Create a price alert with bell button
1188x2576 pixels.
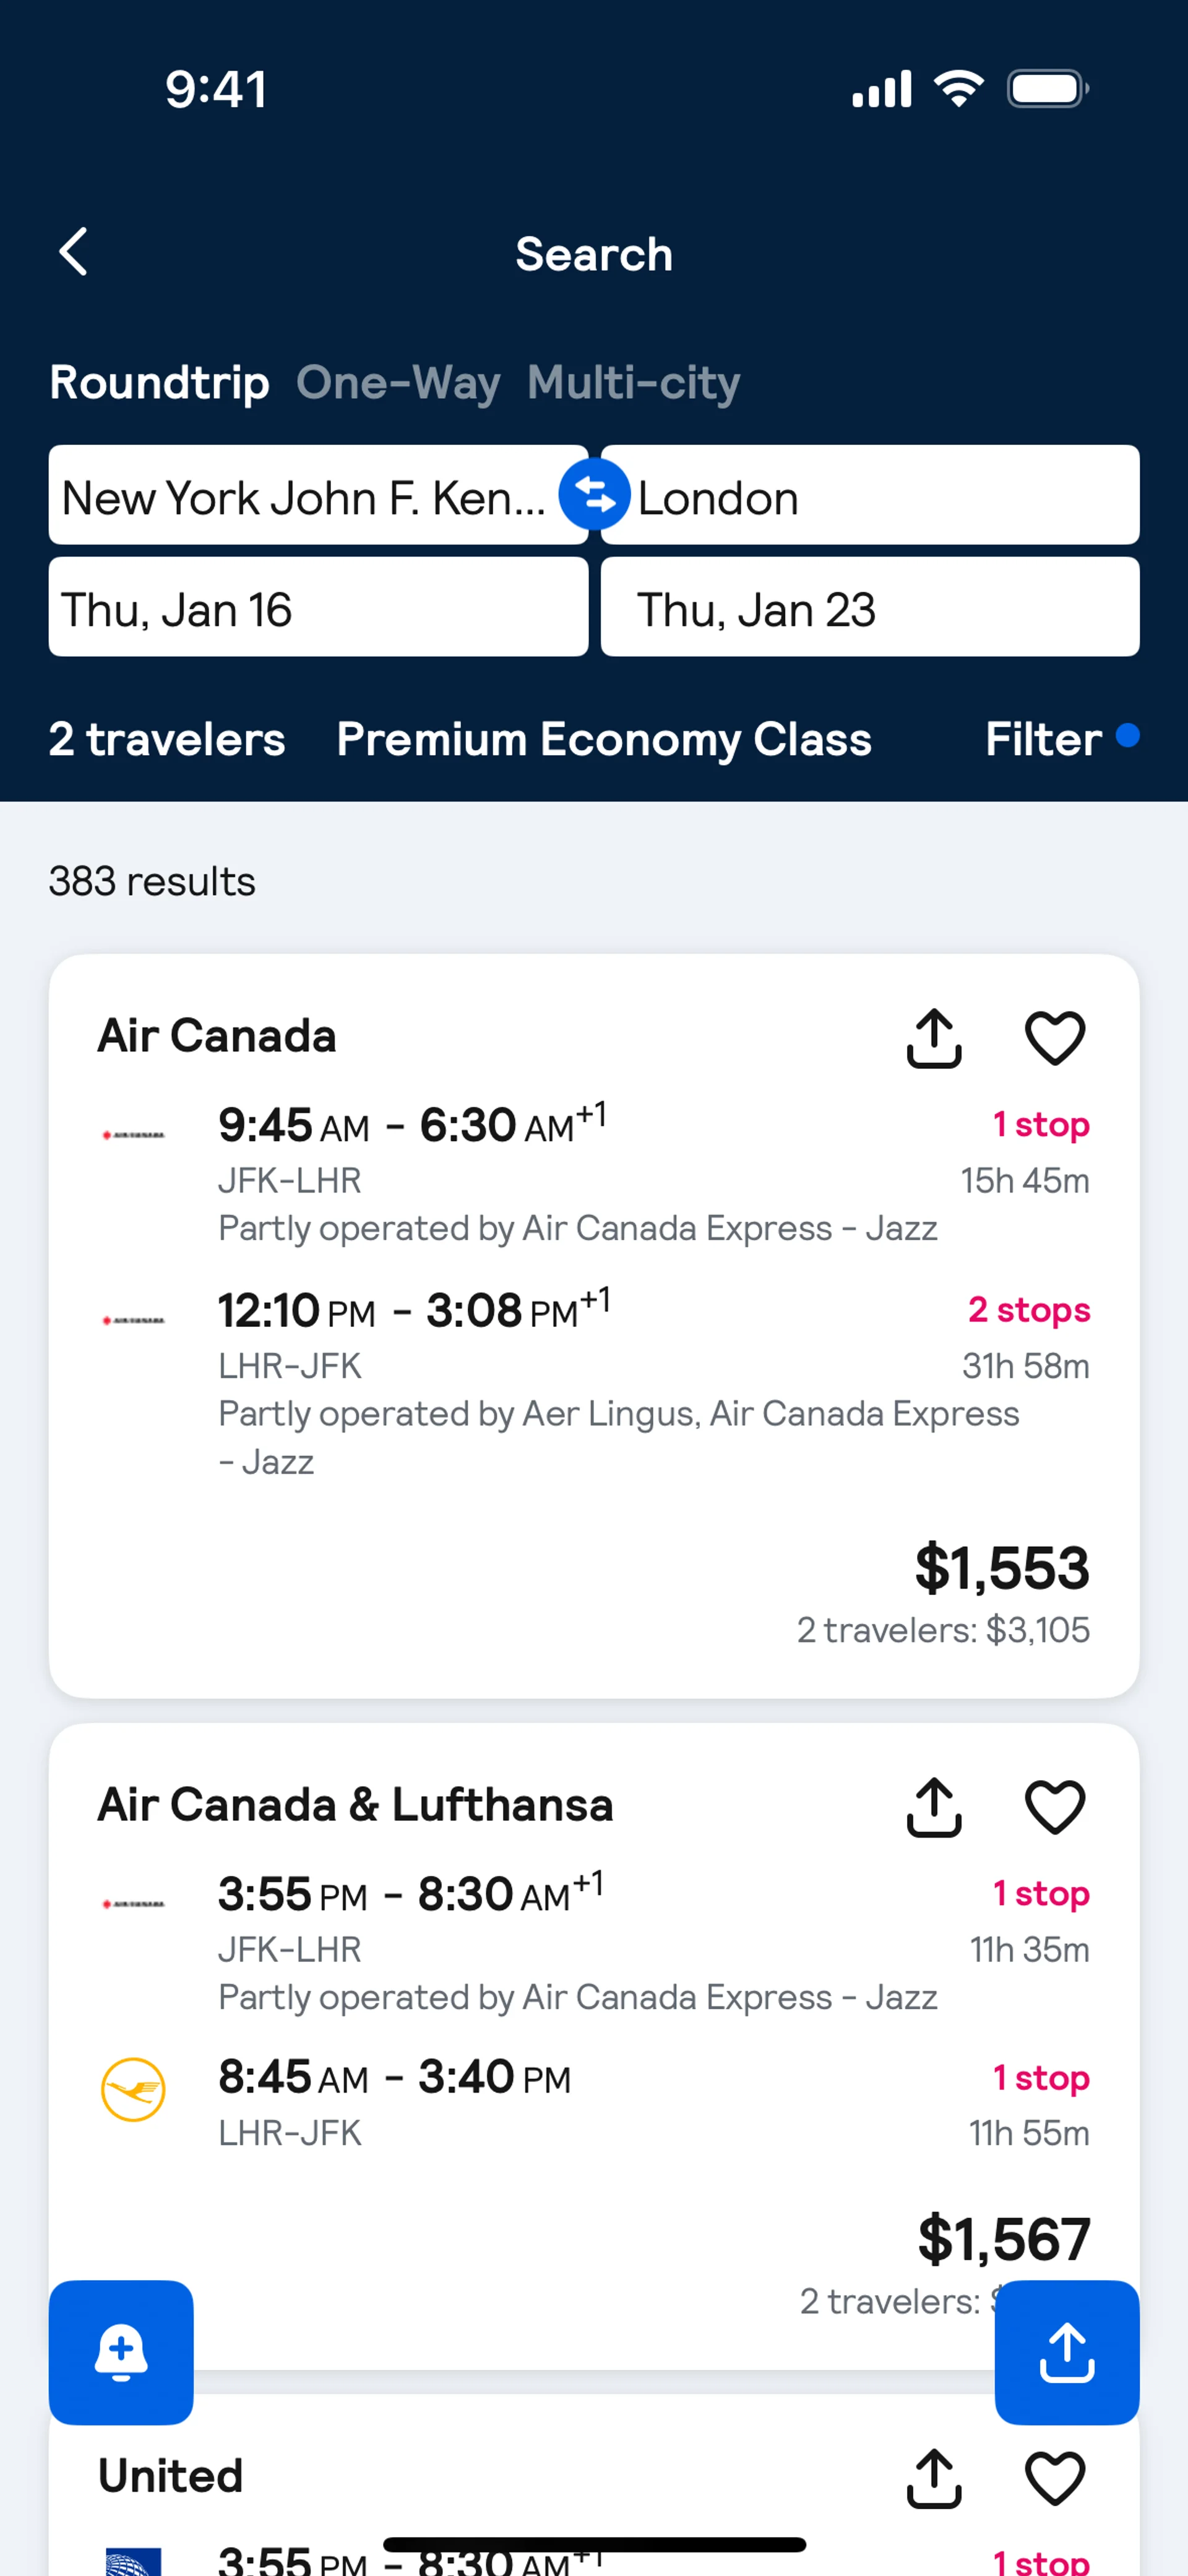pos(121,2351)
